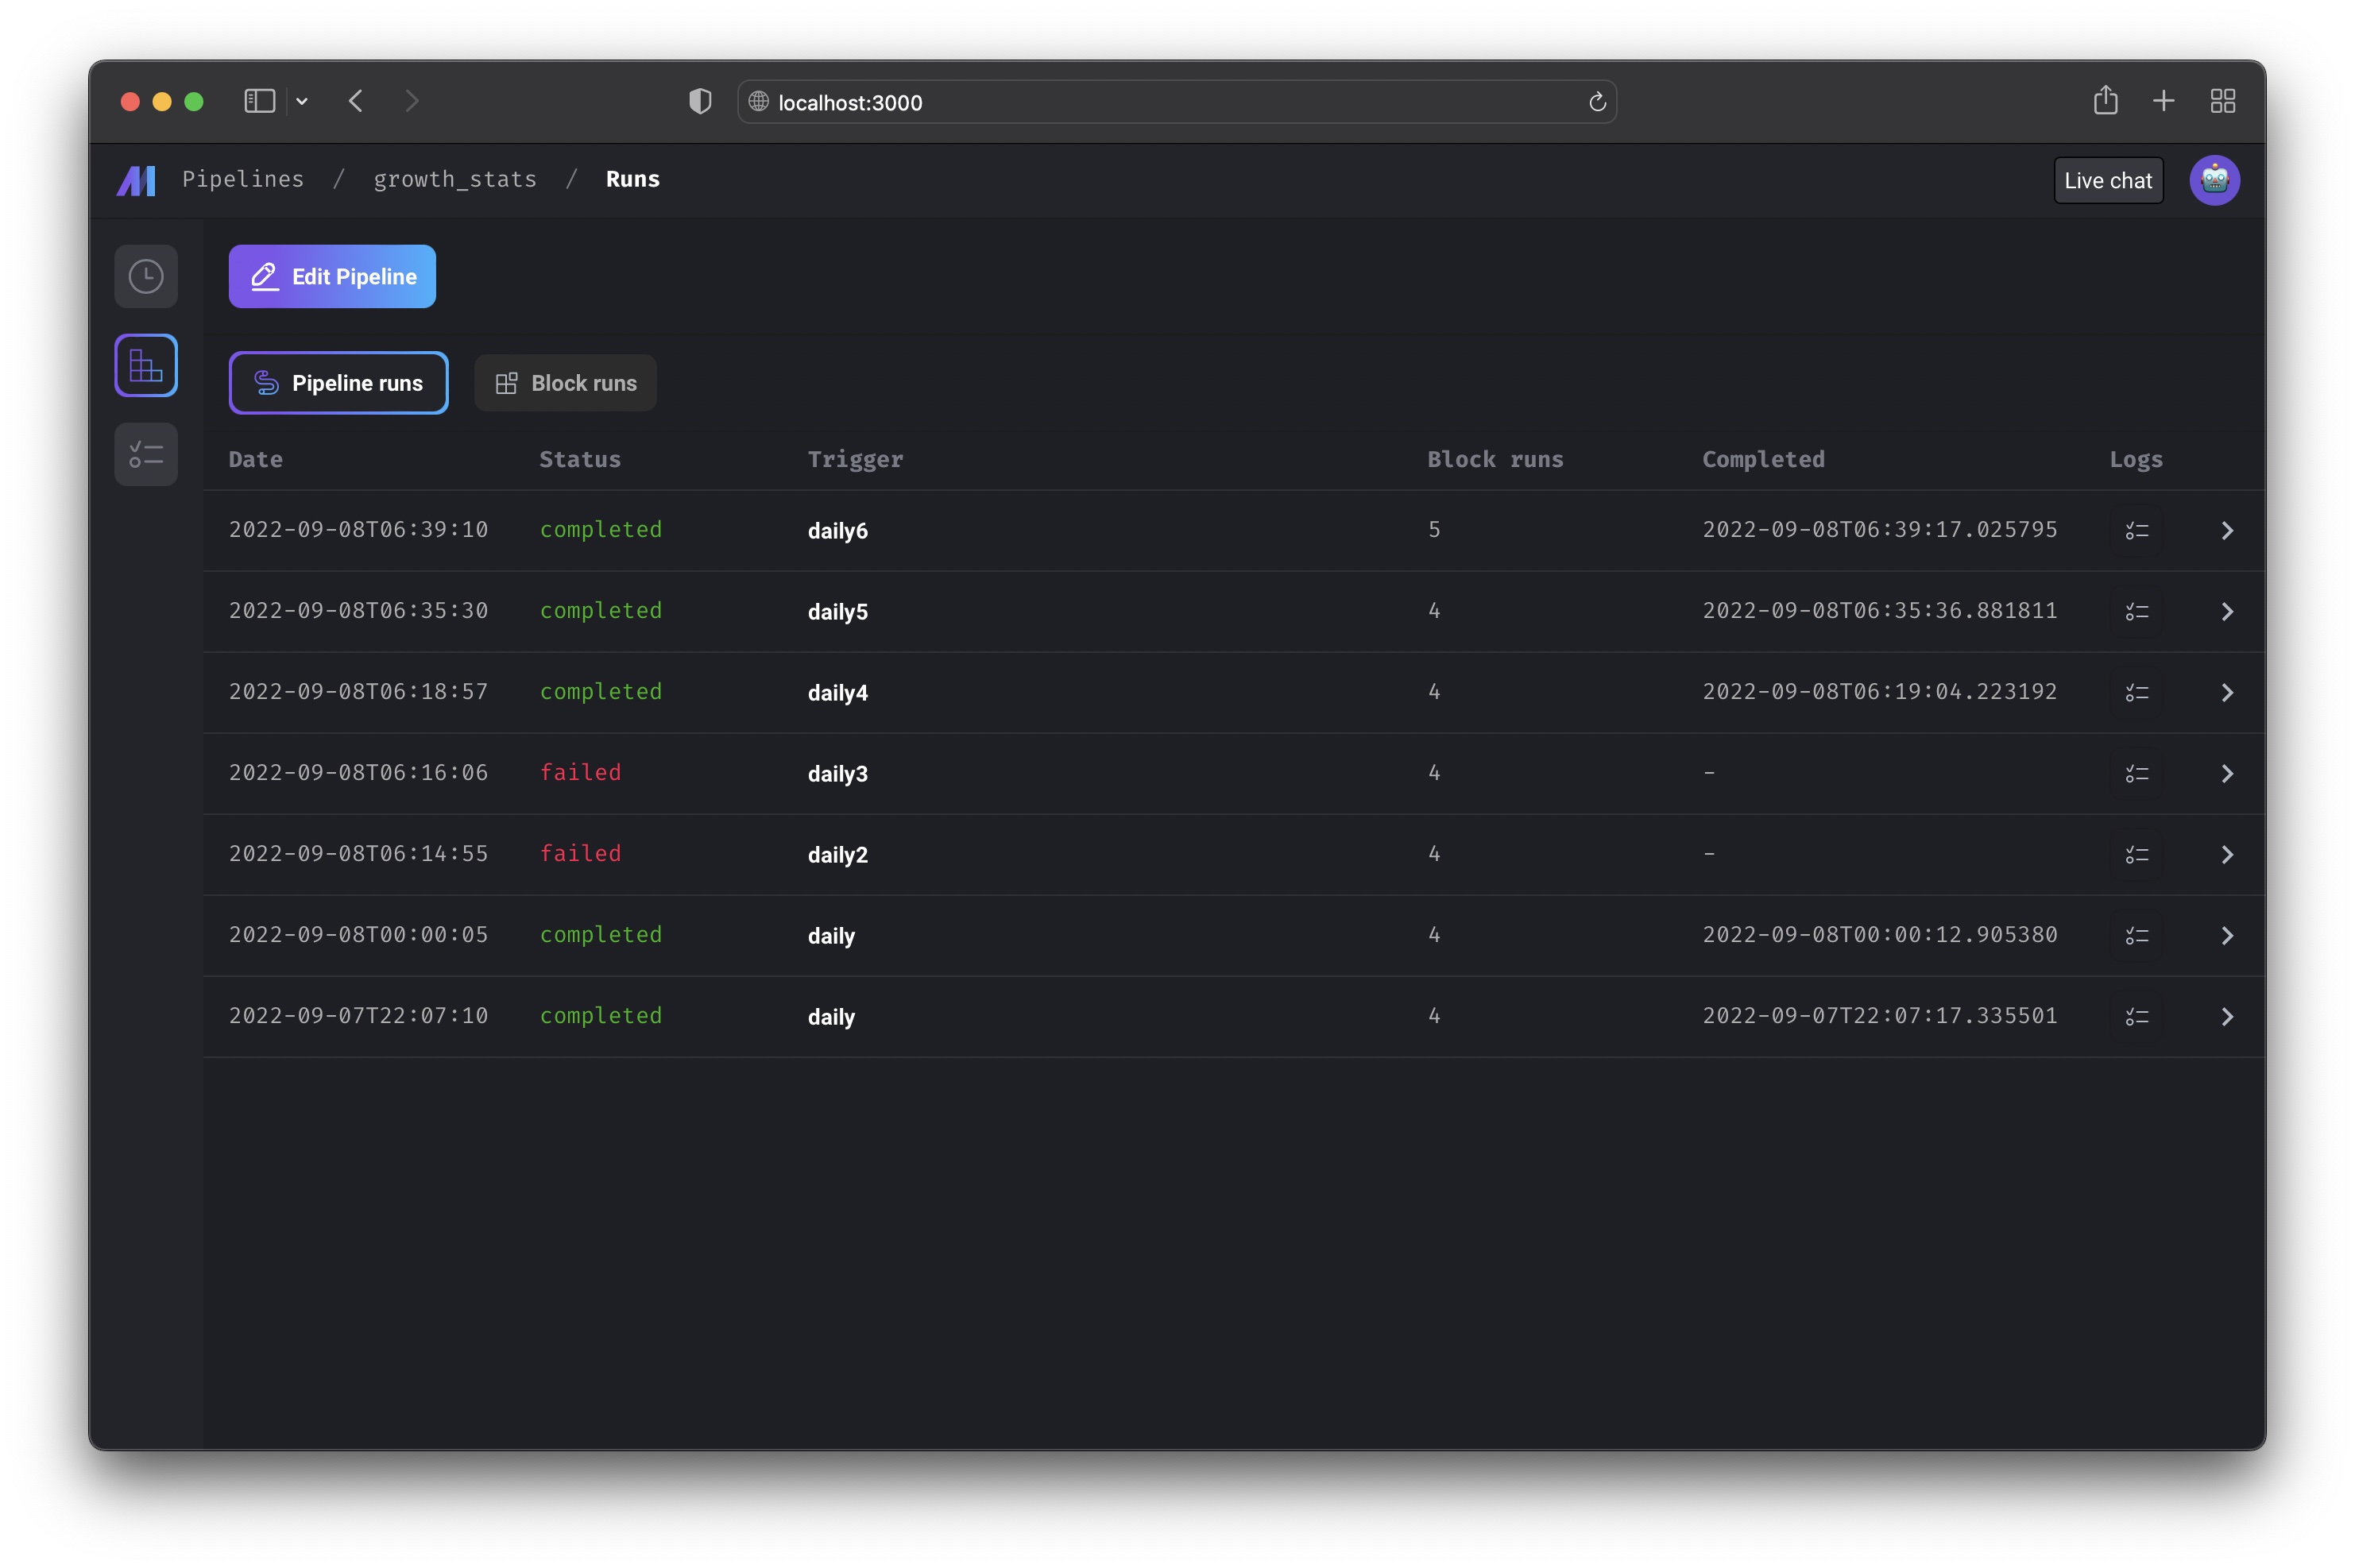Image resolution: width=2355 pixels, height=1568 pixels.
Task: Click the Trigger column header
Action: 855,460
